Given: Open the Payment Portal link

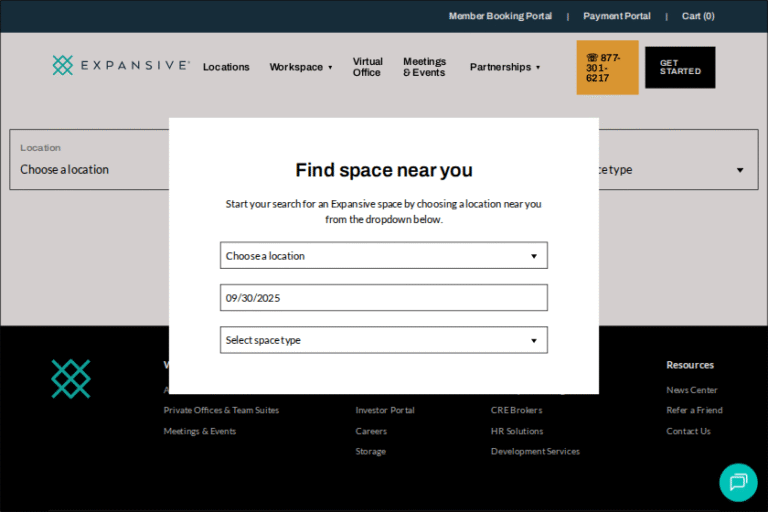Looking at the screenshot, I should (x=616, y=16).
